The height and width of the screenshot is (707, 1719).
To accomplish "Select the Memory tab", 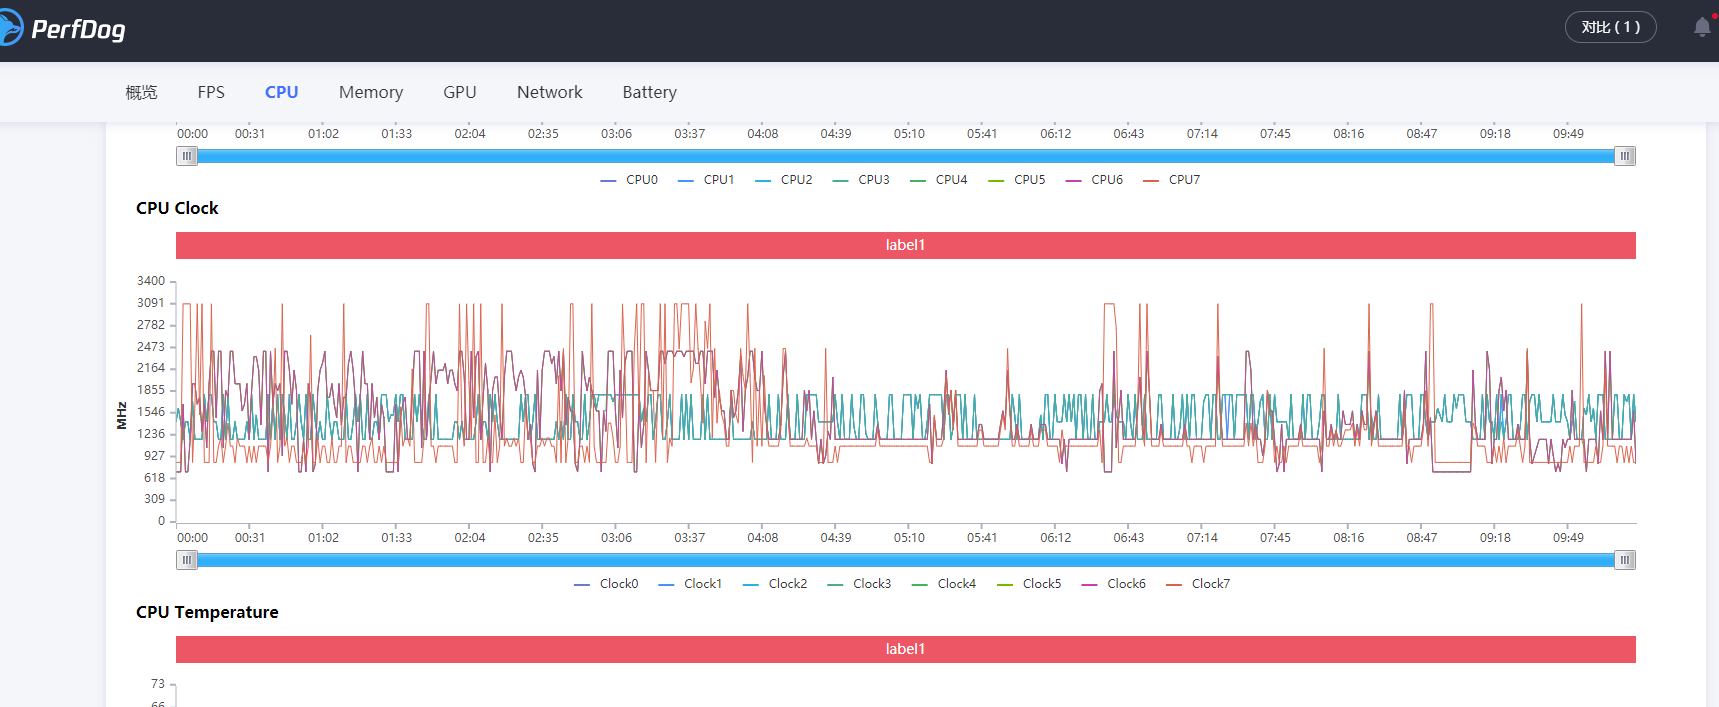I will [x=370, y=92].
